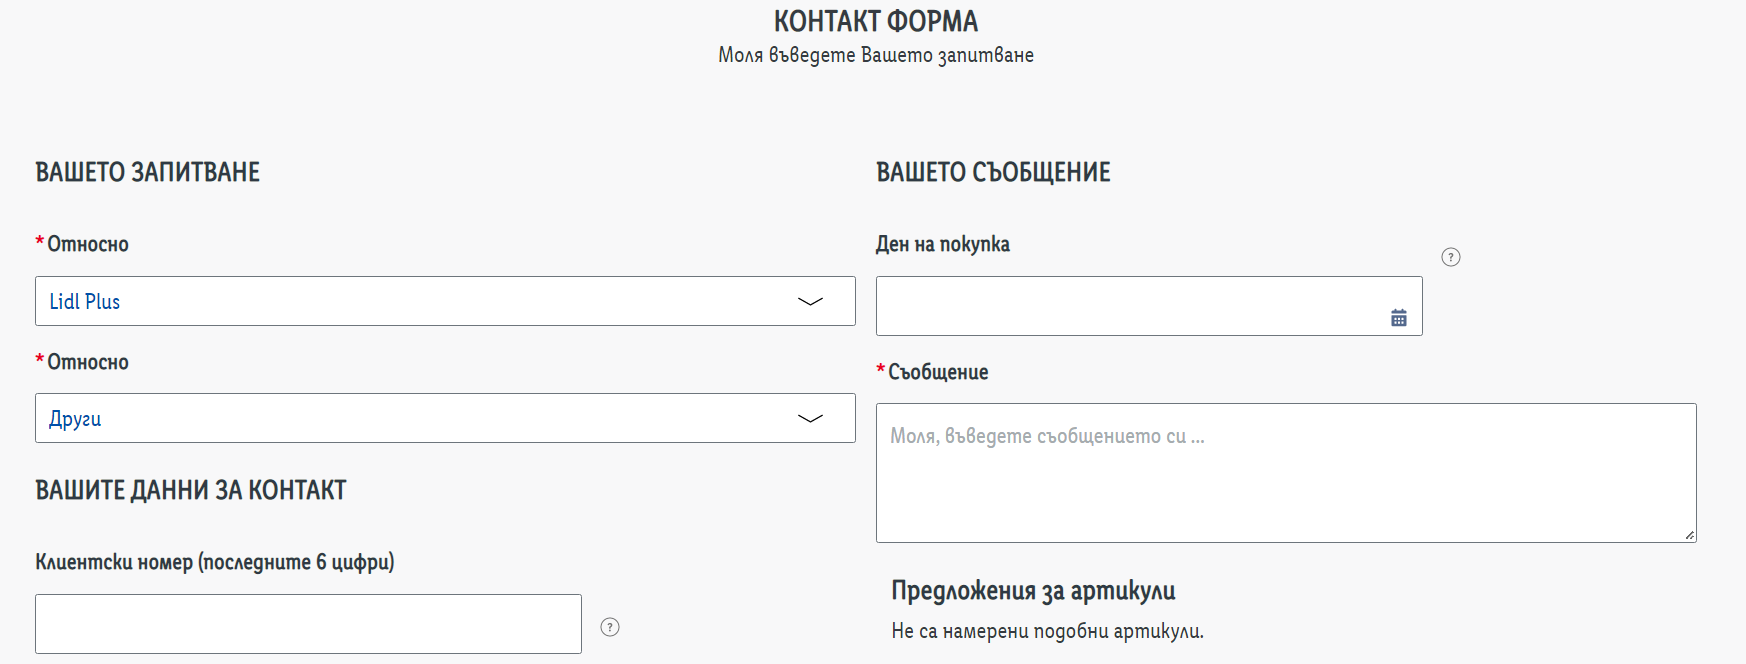Click help icon beside customer number field
Screen dimensions: 1746x664
point(609,627)
